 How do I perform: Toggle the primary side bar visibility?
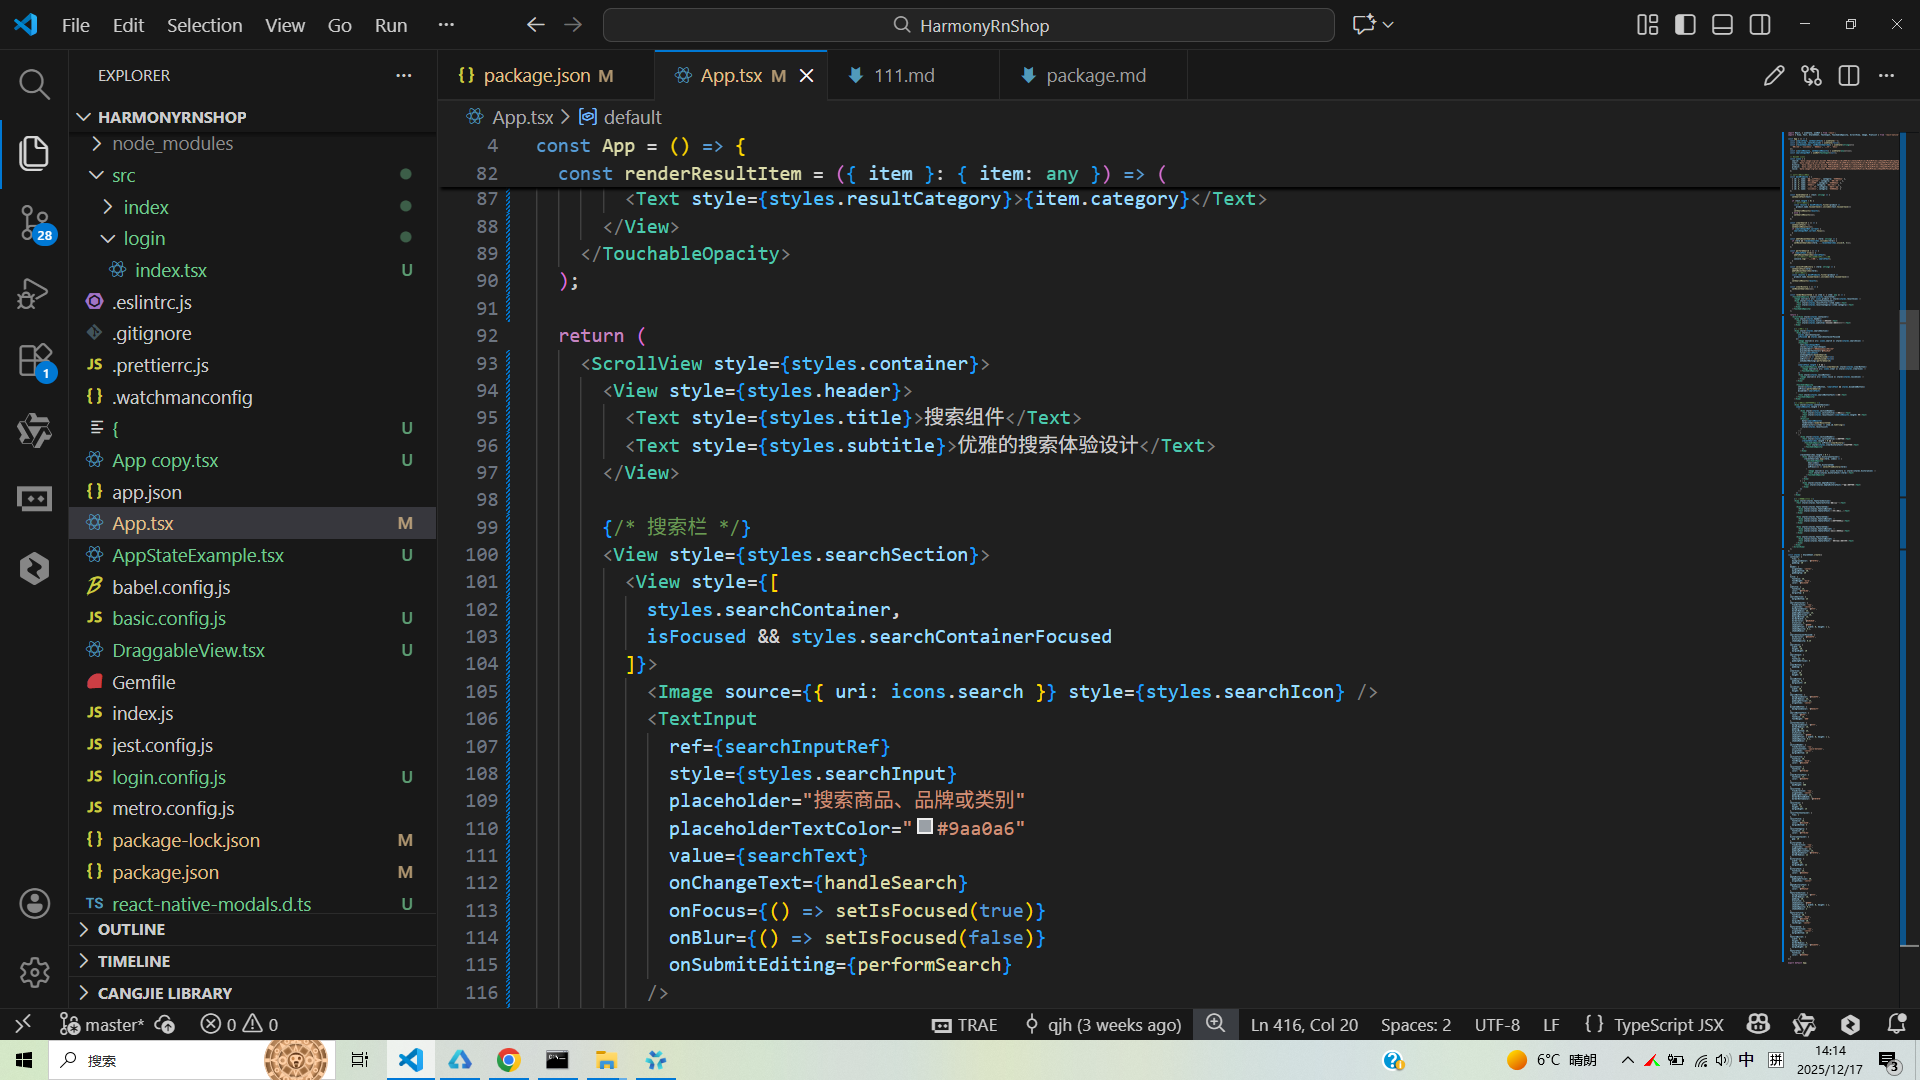point(1685,25)
